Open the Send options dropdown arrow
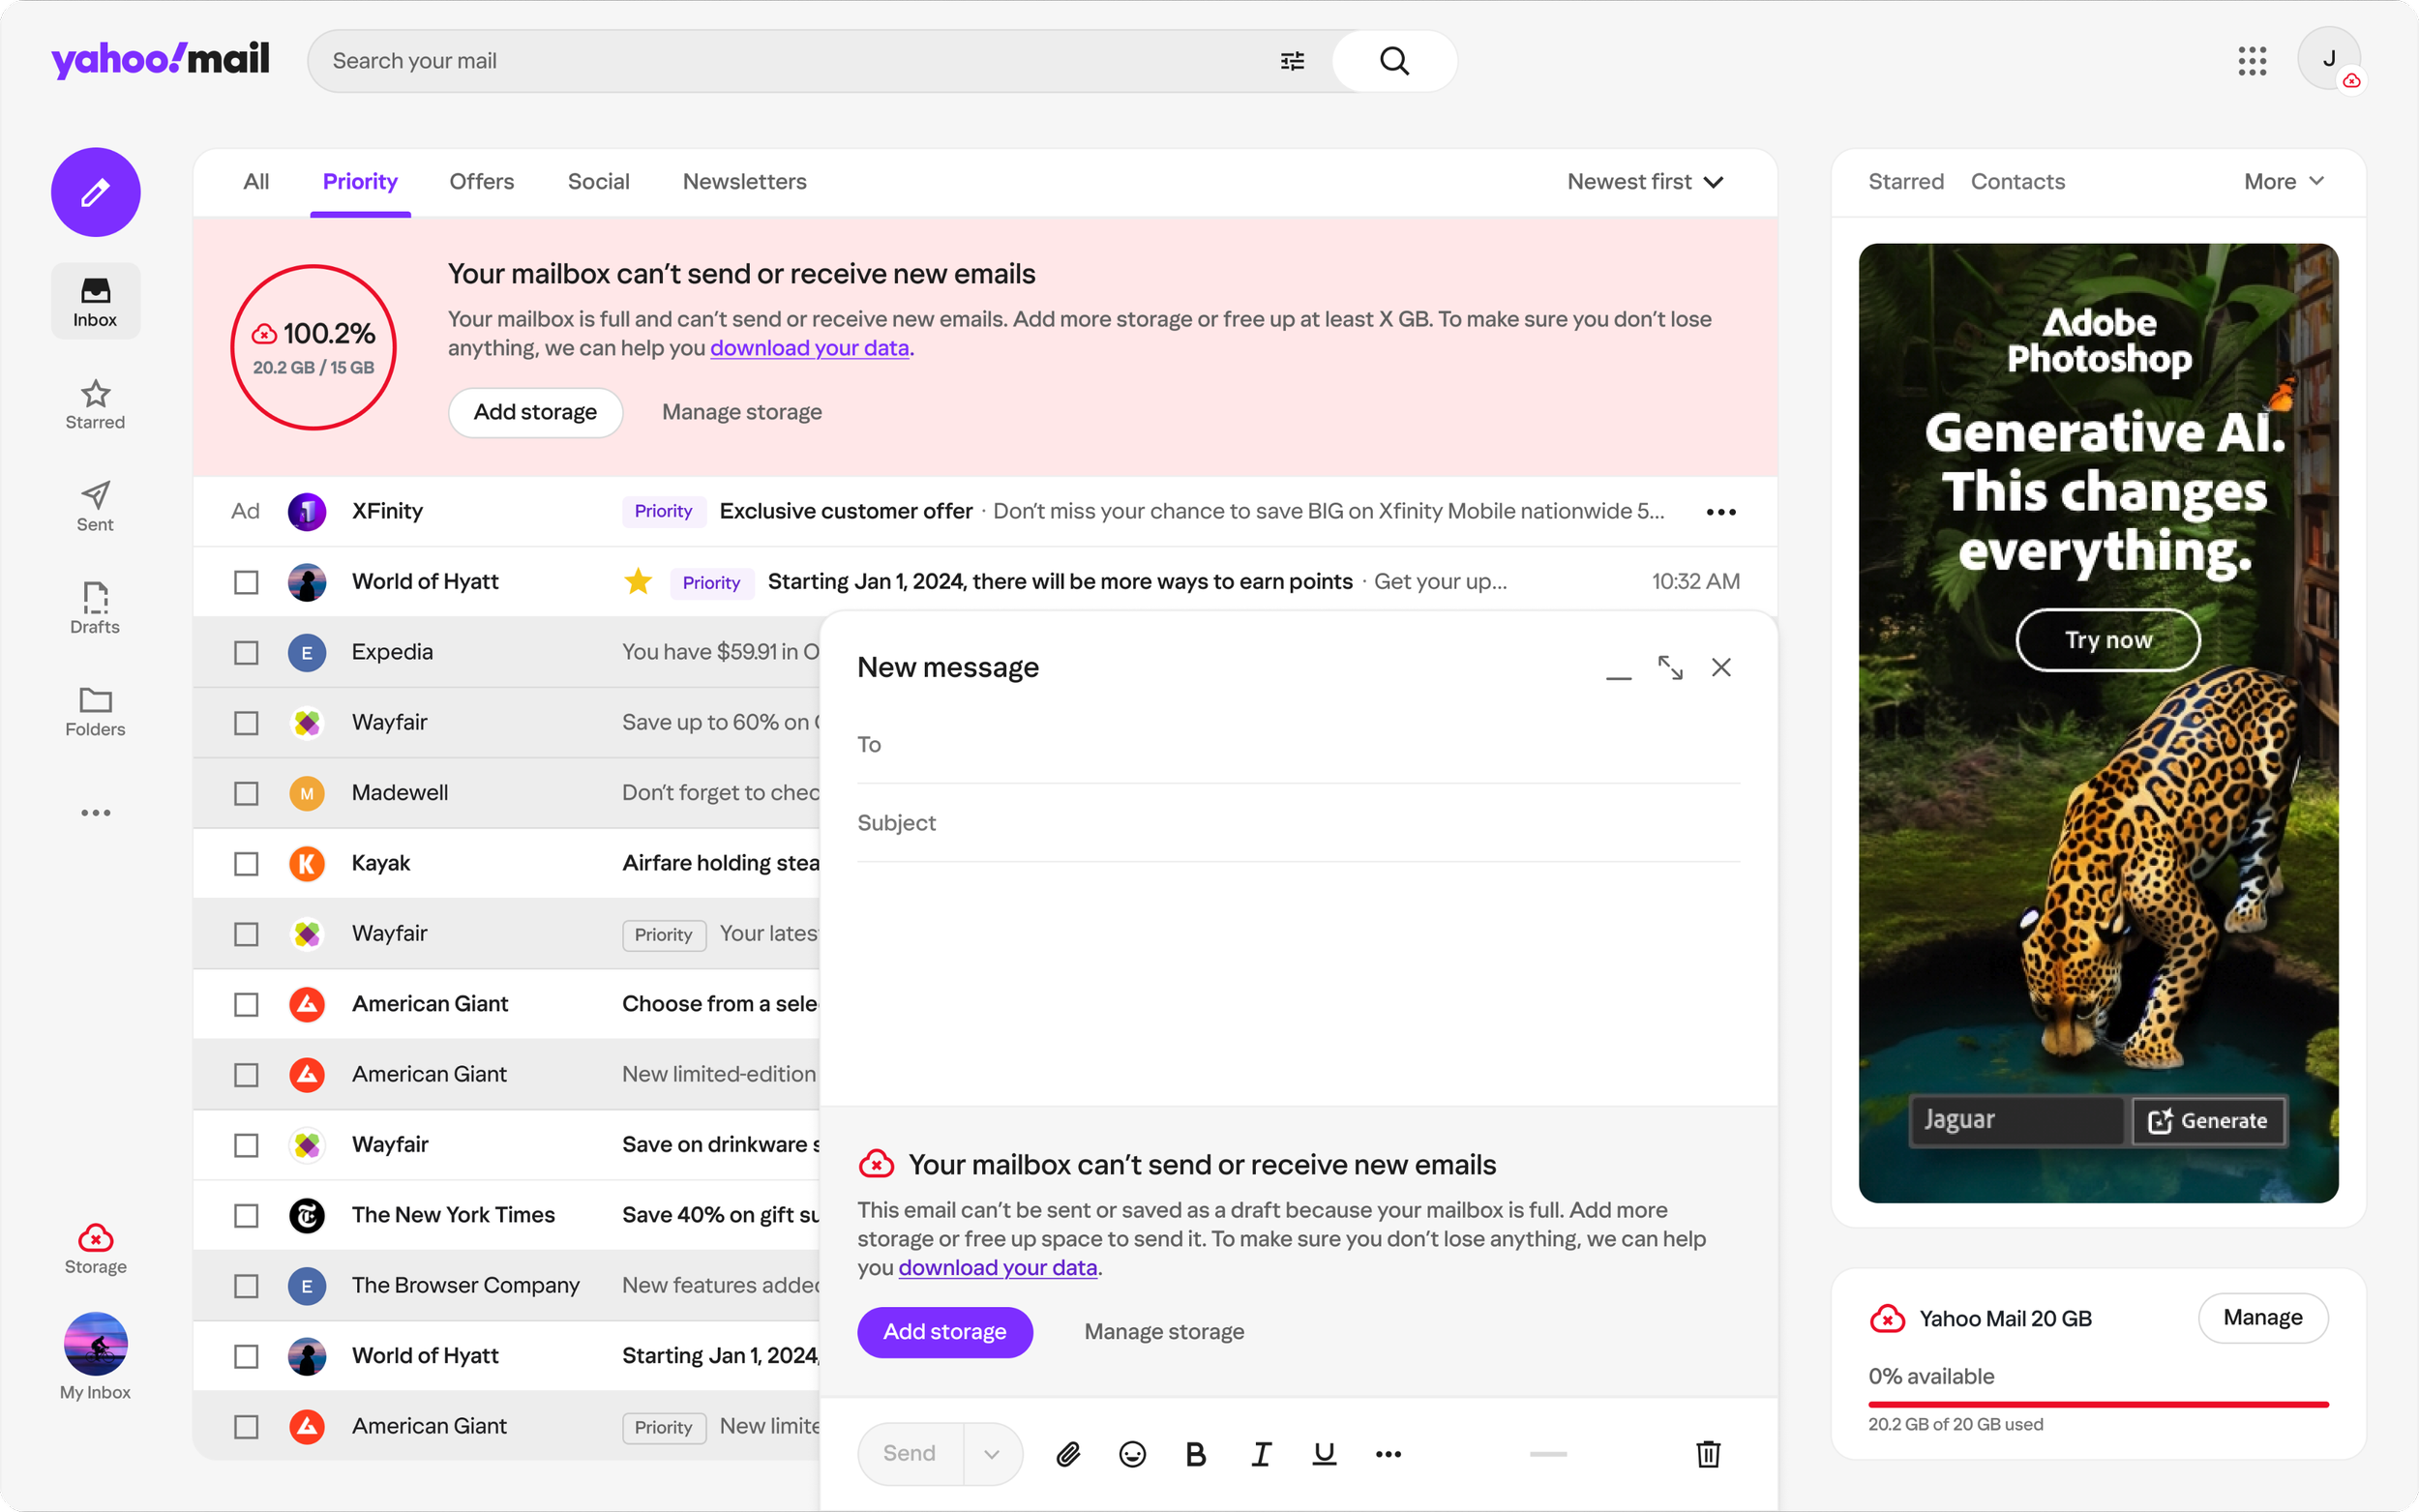The height and width of the screenshot is (1512, 2419). 992,1454
